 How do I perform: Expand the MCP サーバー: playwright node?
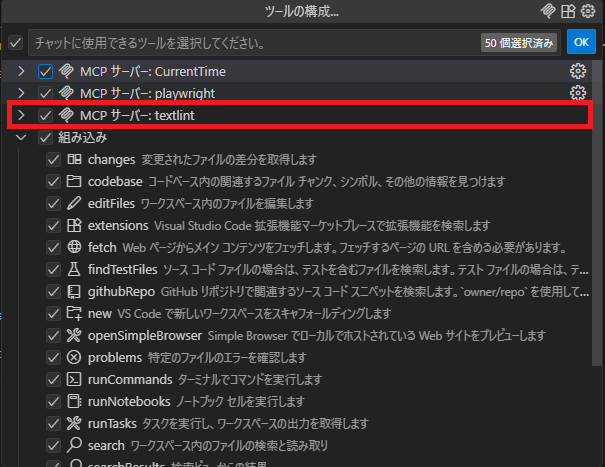coord(22,93)
